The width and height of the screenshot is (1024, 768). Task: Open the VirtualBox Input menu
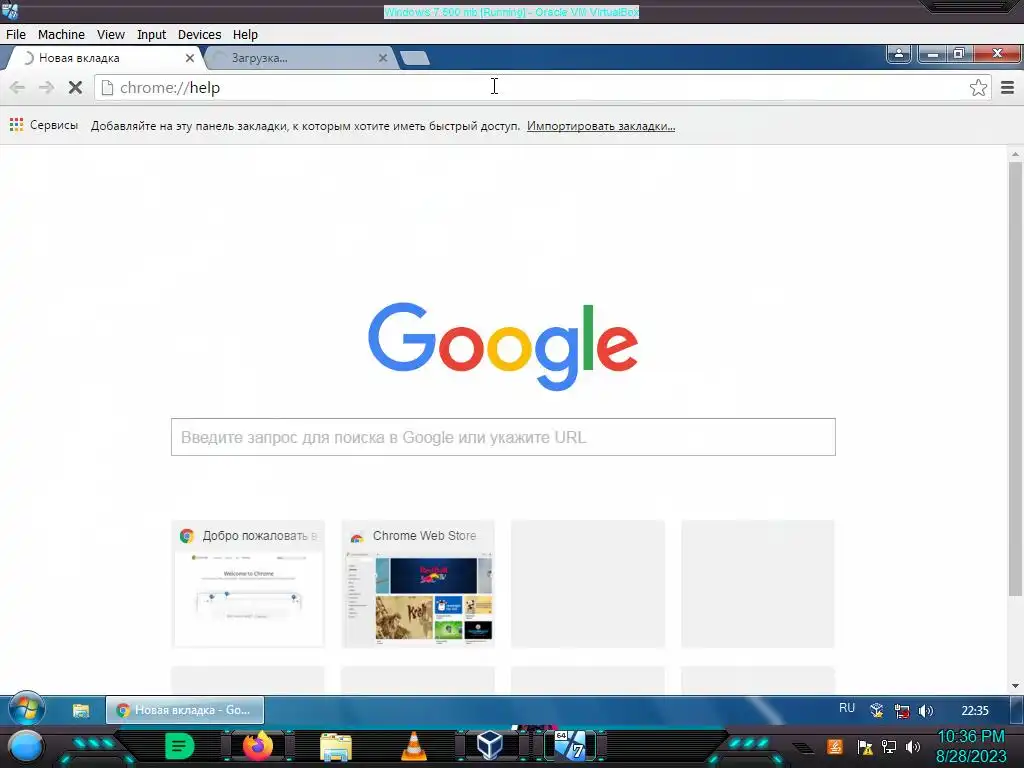[152, 35]
